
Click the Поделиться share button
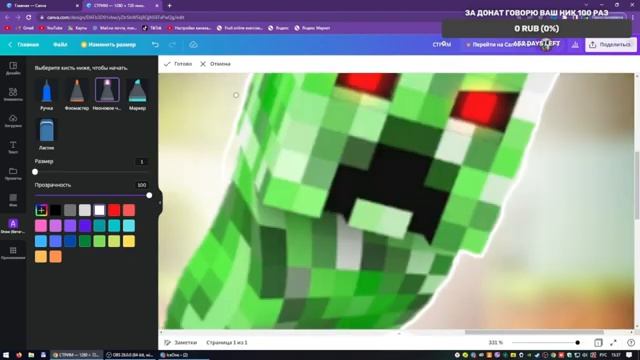coord(611,44)
